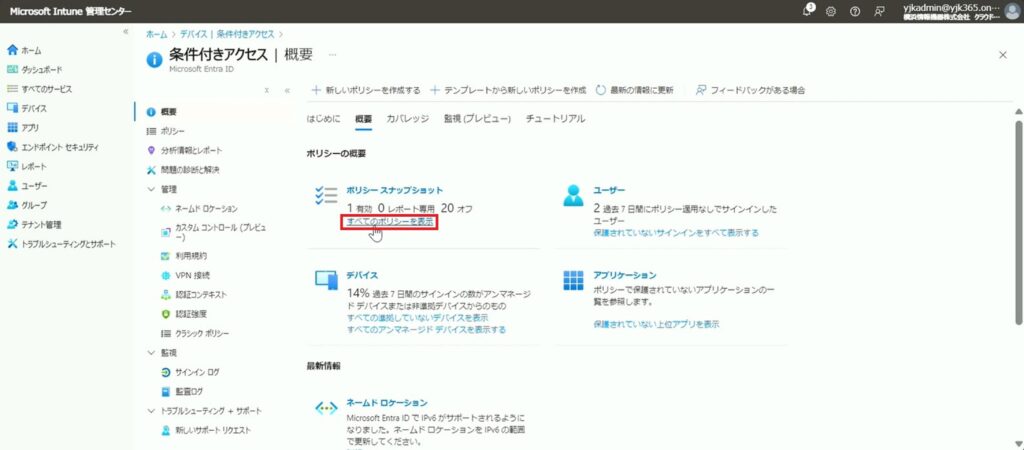This screenshot has width=1024, height=450.
Task: Click the user account avatar
Action: (1011, 11)
